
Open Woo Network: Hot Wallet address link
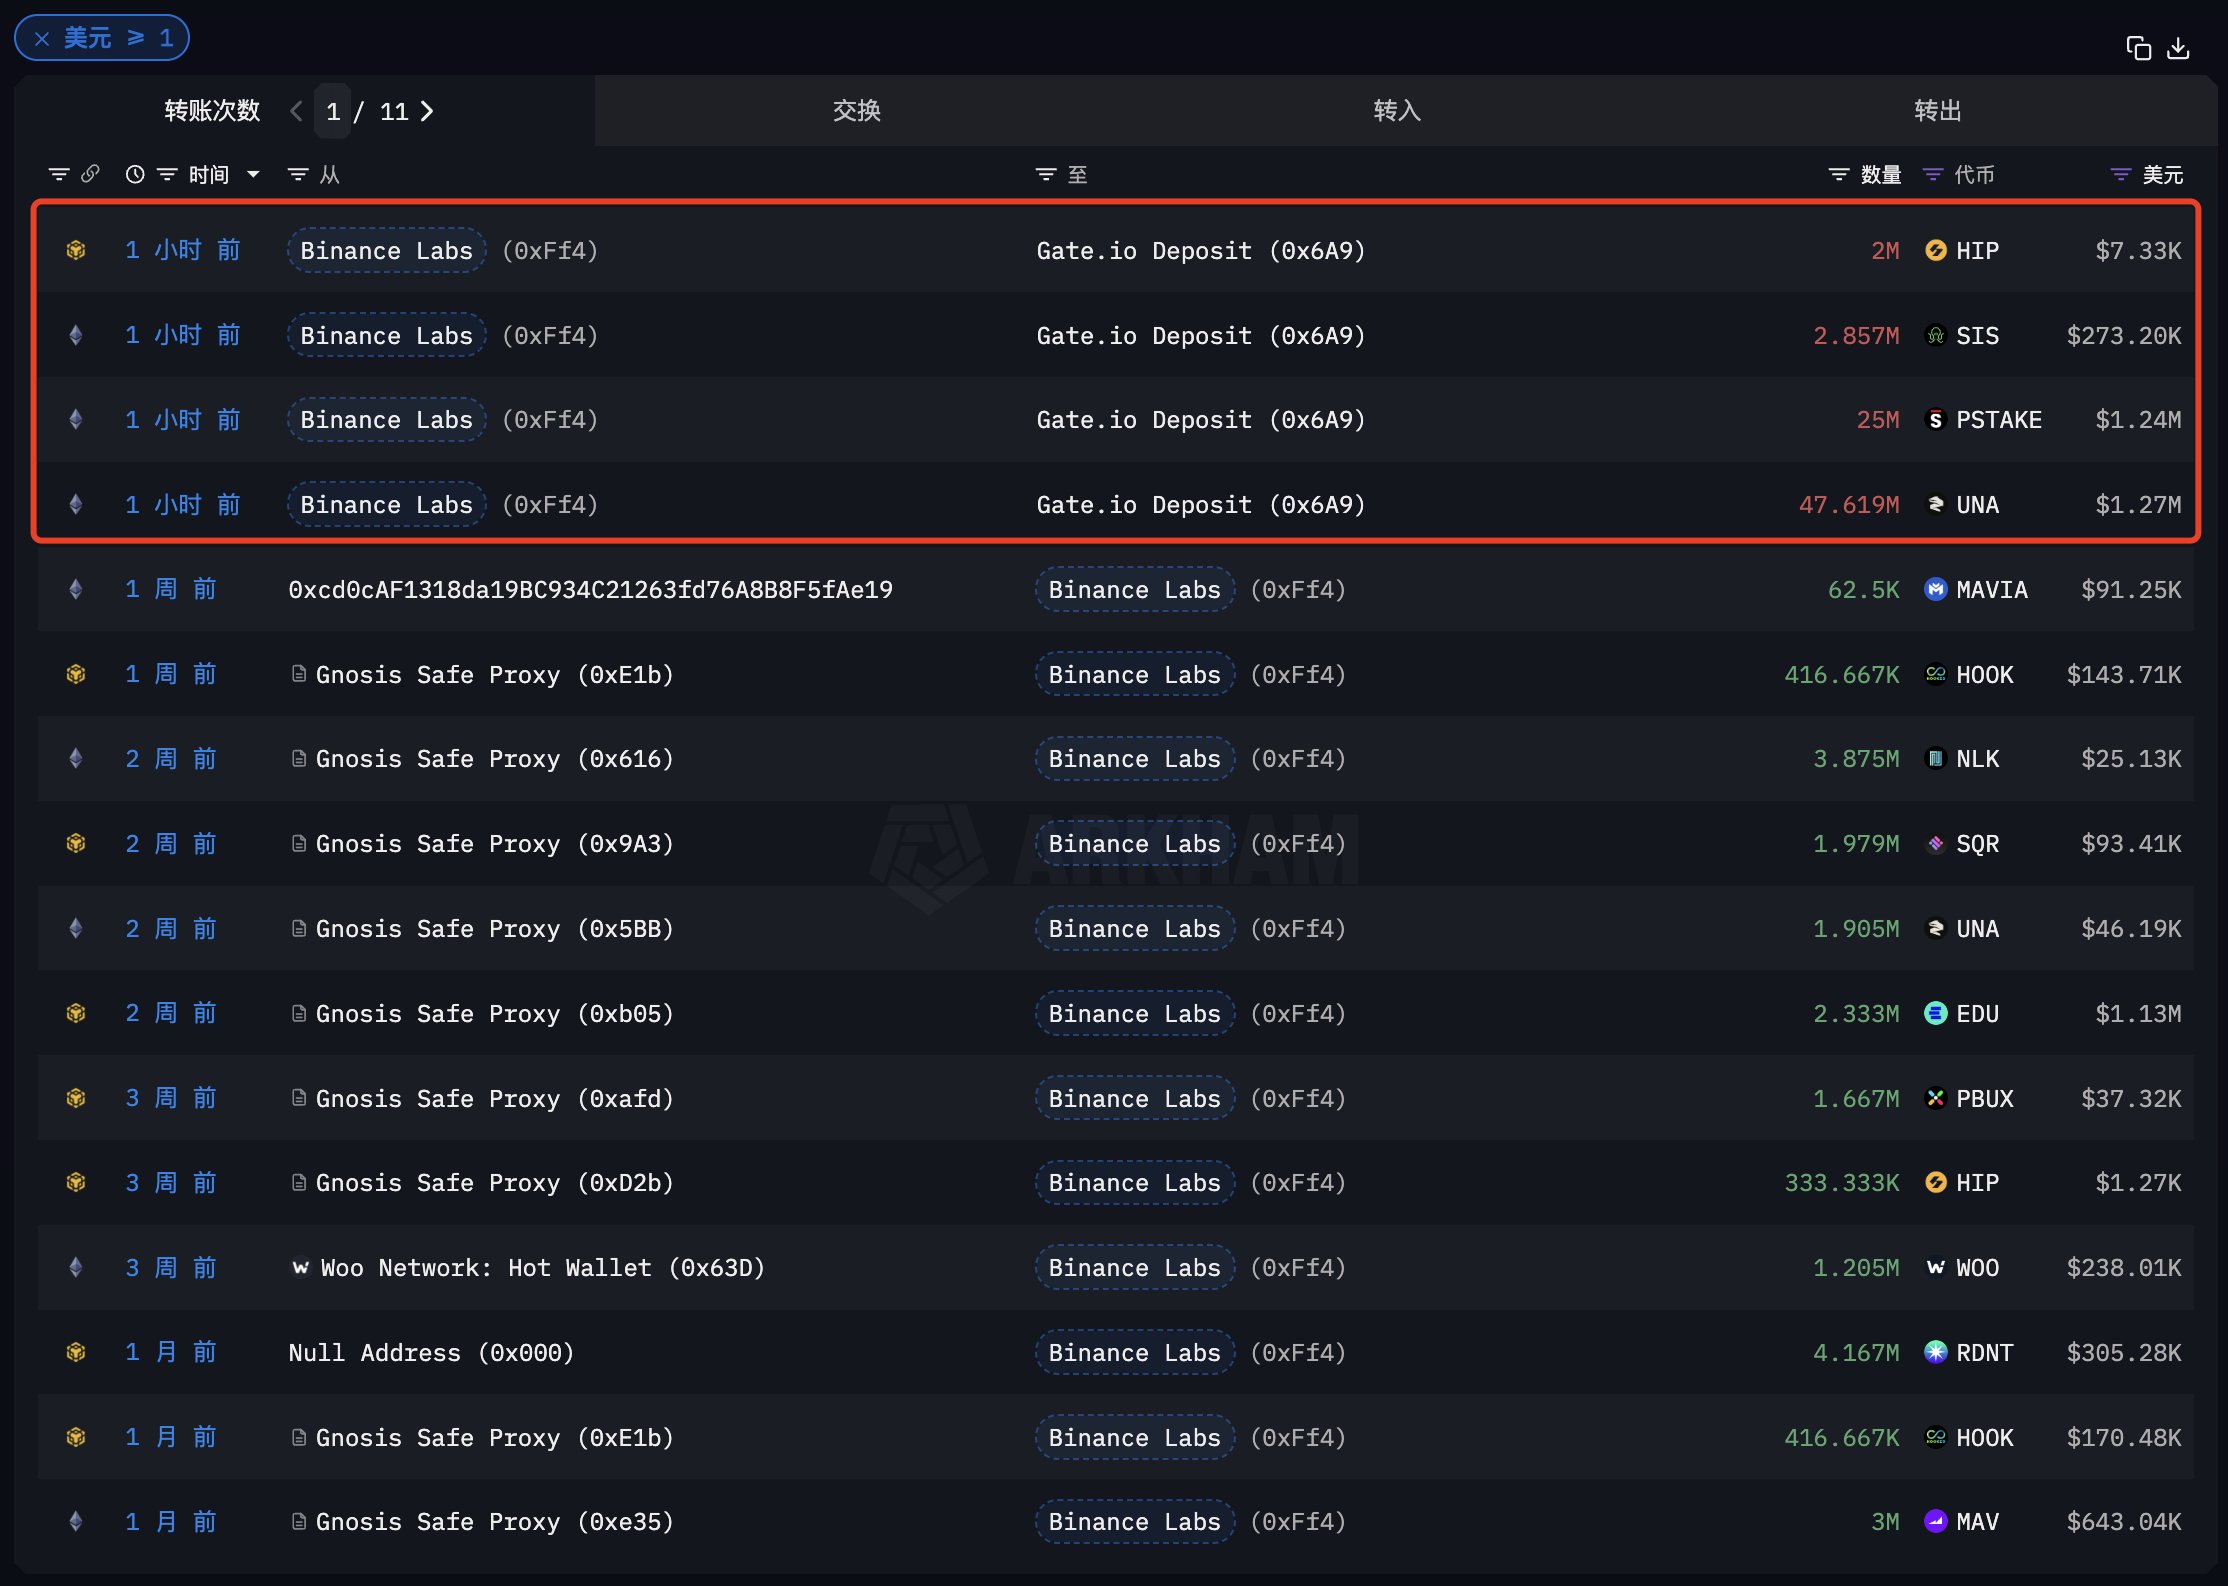click(541, 1268)
